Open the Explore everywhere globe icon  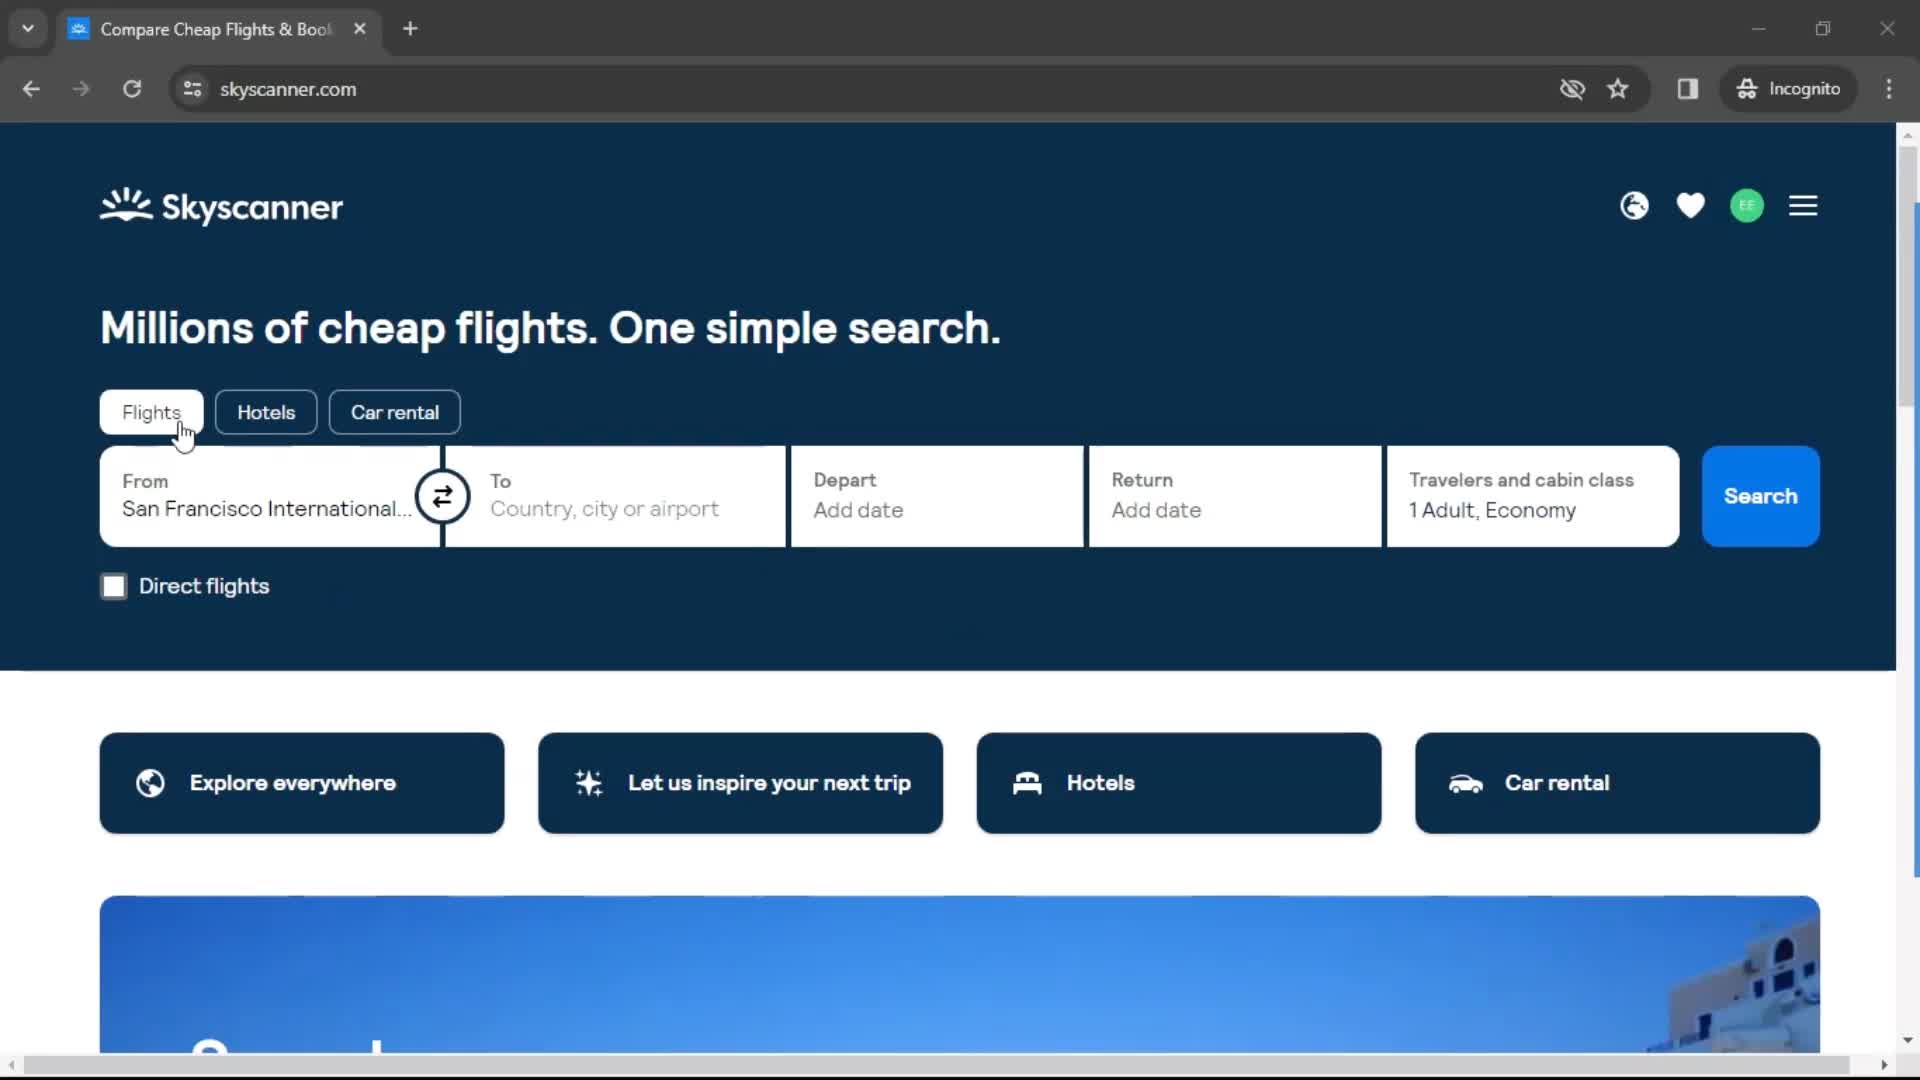(149, 782)
